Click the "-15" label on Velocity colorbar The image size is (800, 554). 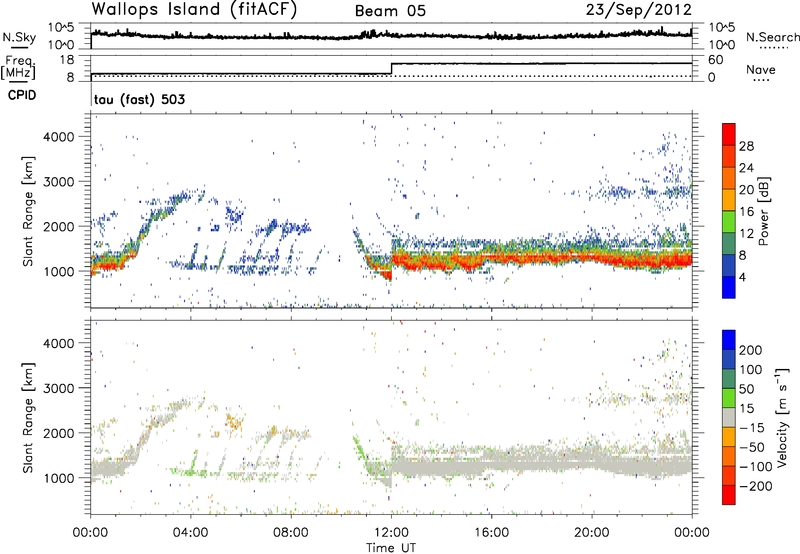click(x=752, y=427)
